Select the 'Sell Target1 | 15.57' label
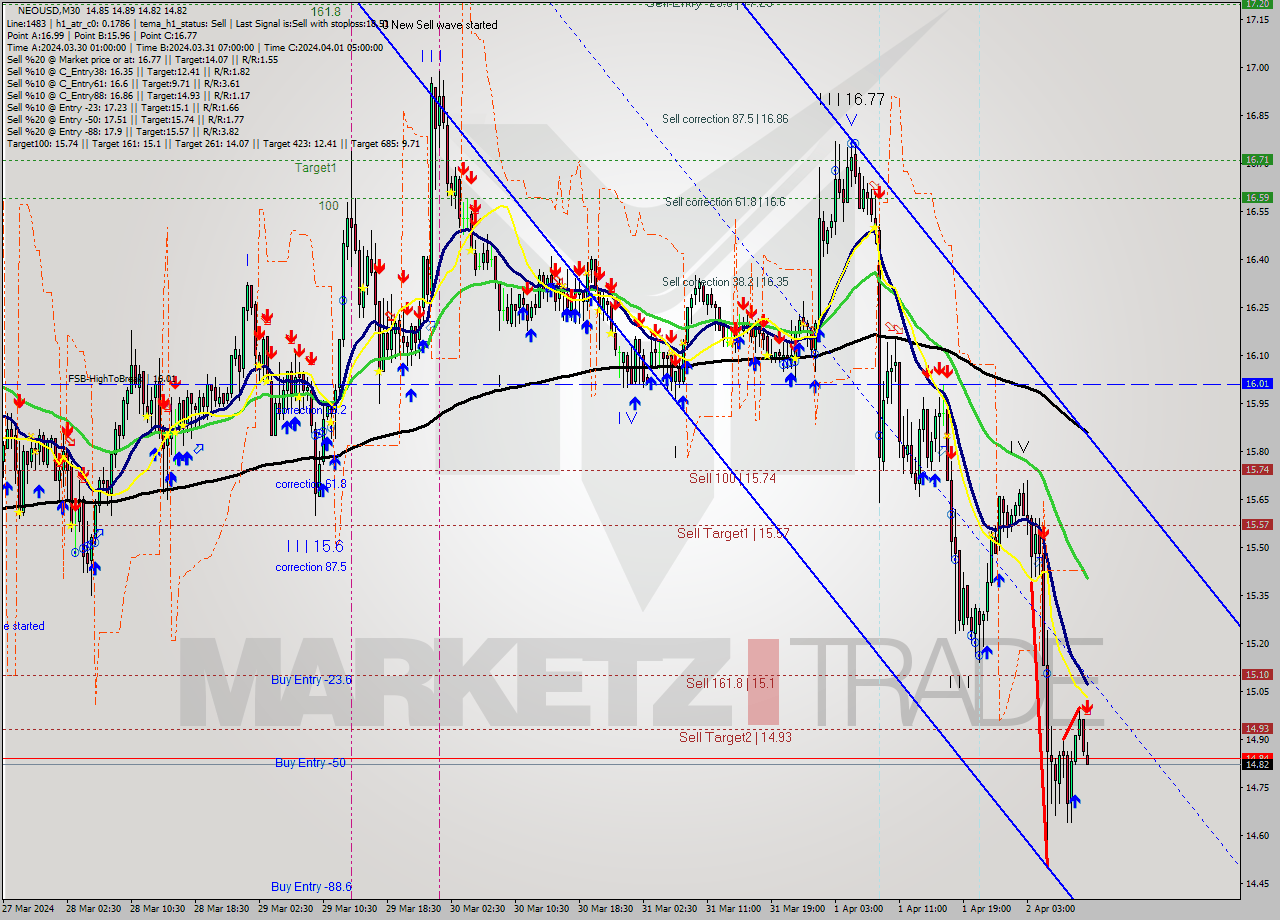The height and width of the screenshot is (920, 1280). (733, 533)
